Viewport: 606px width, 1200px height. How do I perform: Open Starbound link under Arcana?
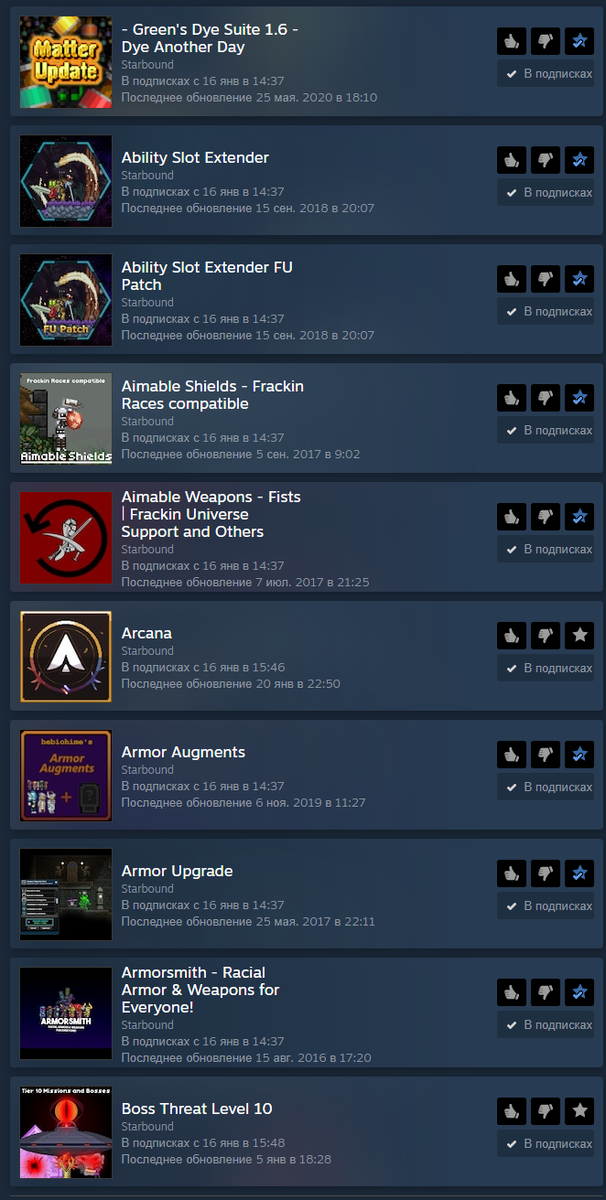point(147,651)
